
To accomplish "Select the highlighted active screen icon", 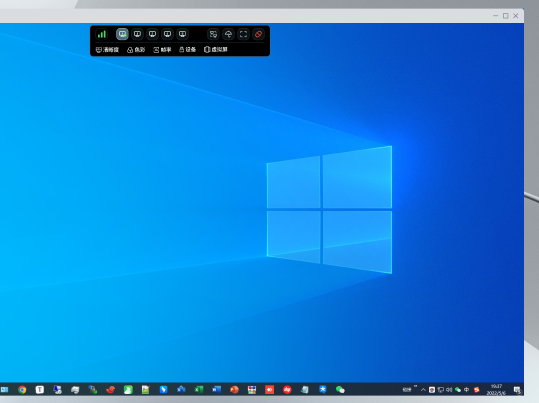I will tap(122, 34).
